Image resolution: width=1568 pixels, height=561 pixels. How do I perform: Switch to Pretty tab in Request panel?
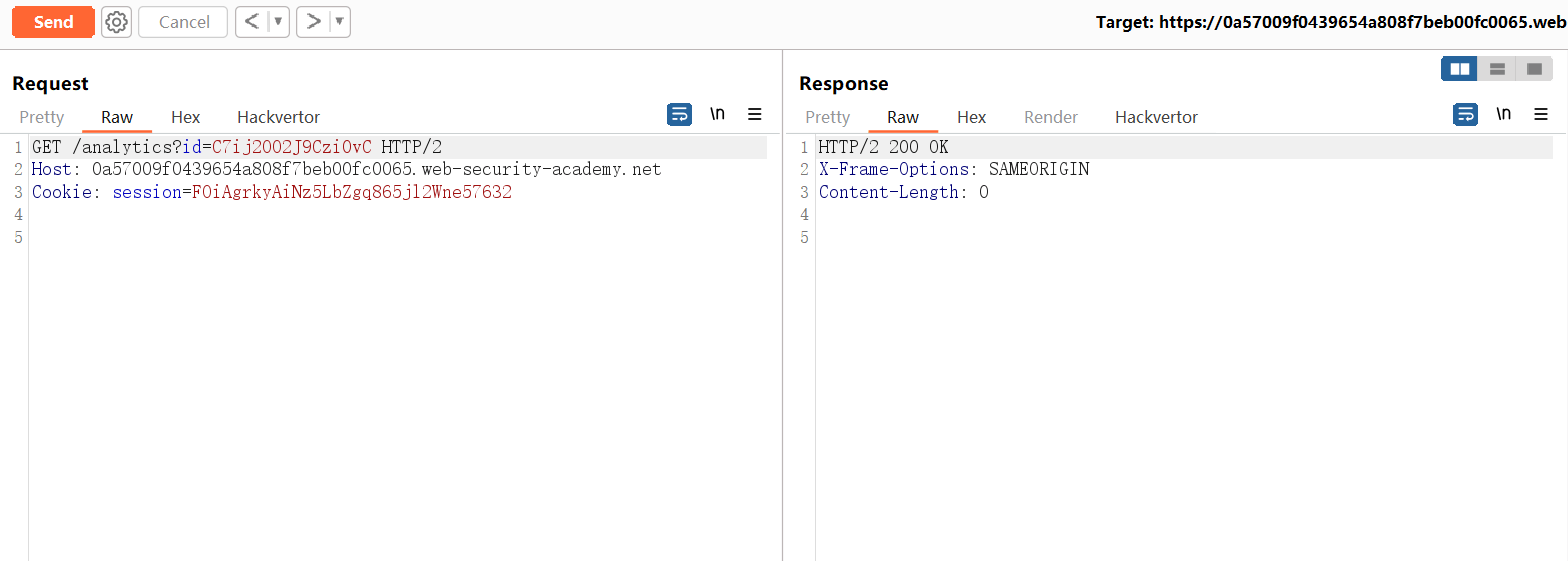tap(41, 117)
